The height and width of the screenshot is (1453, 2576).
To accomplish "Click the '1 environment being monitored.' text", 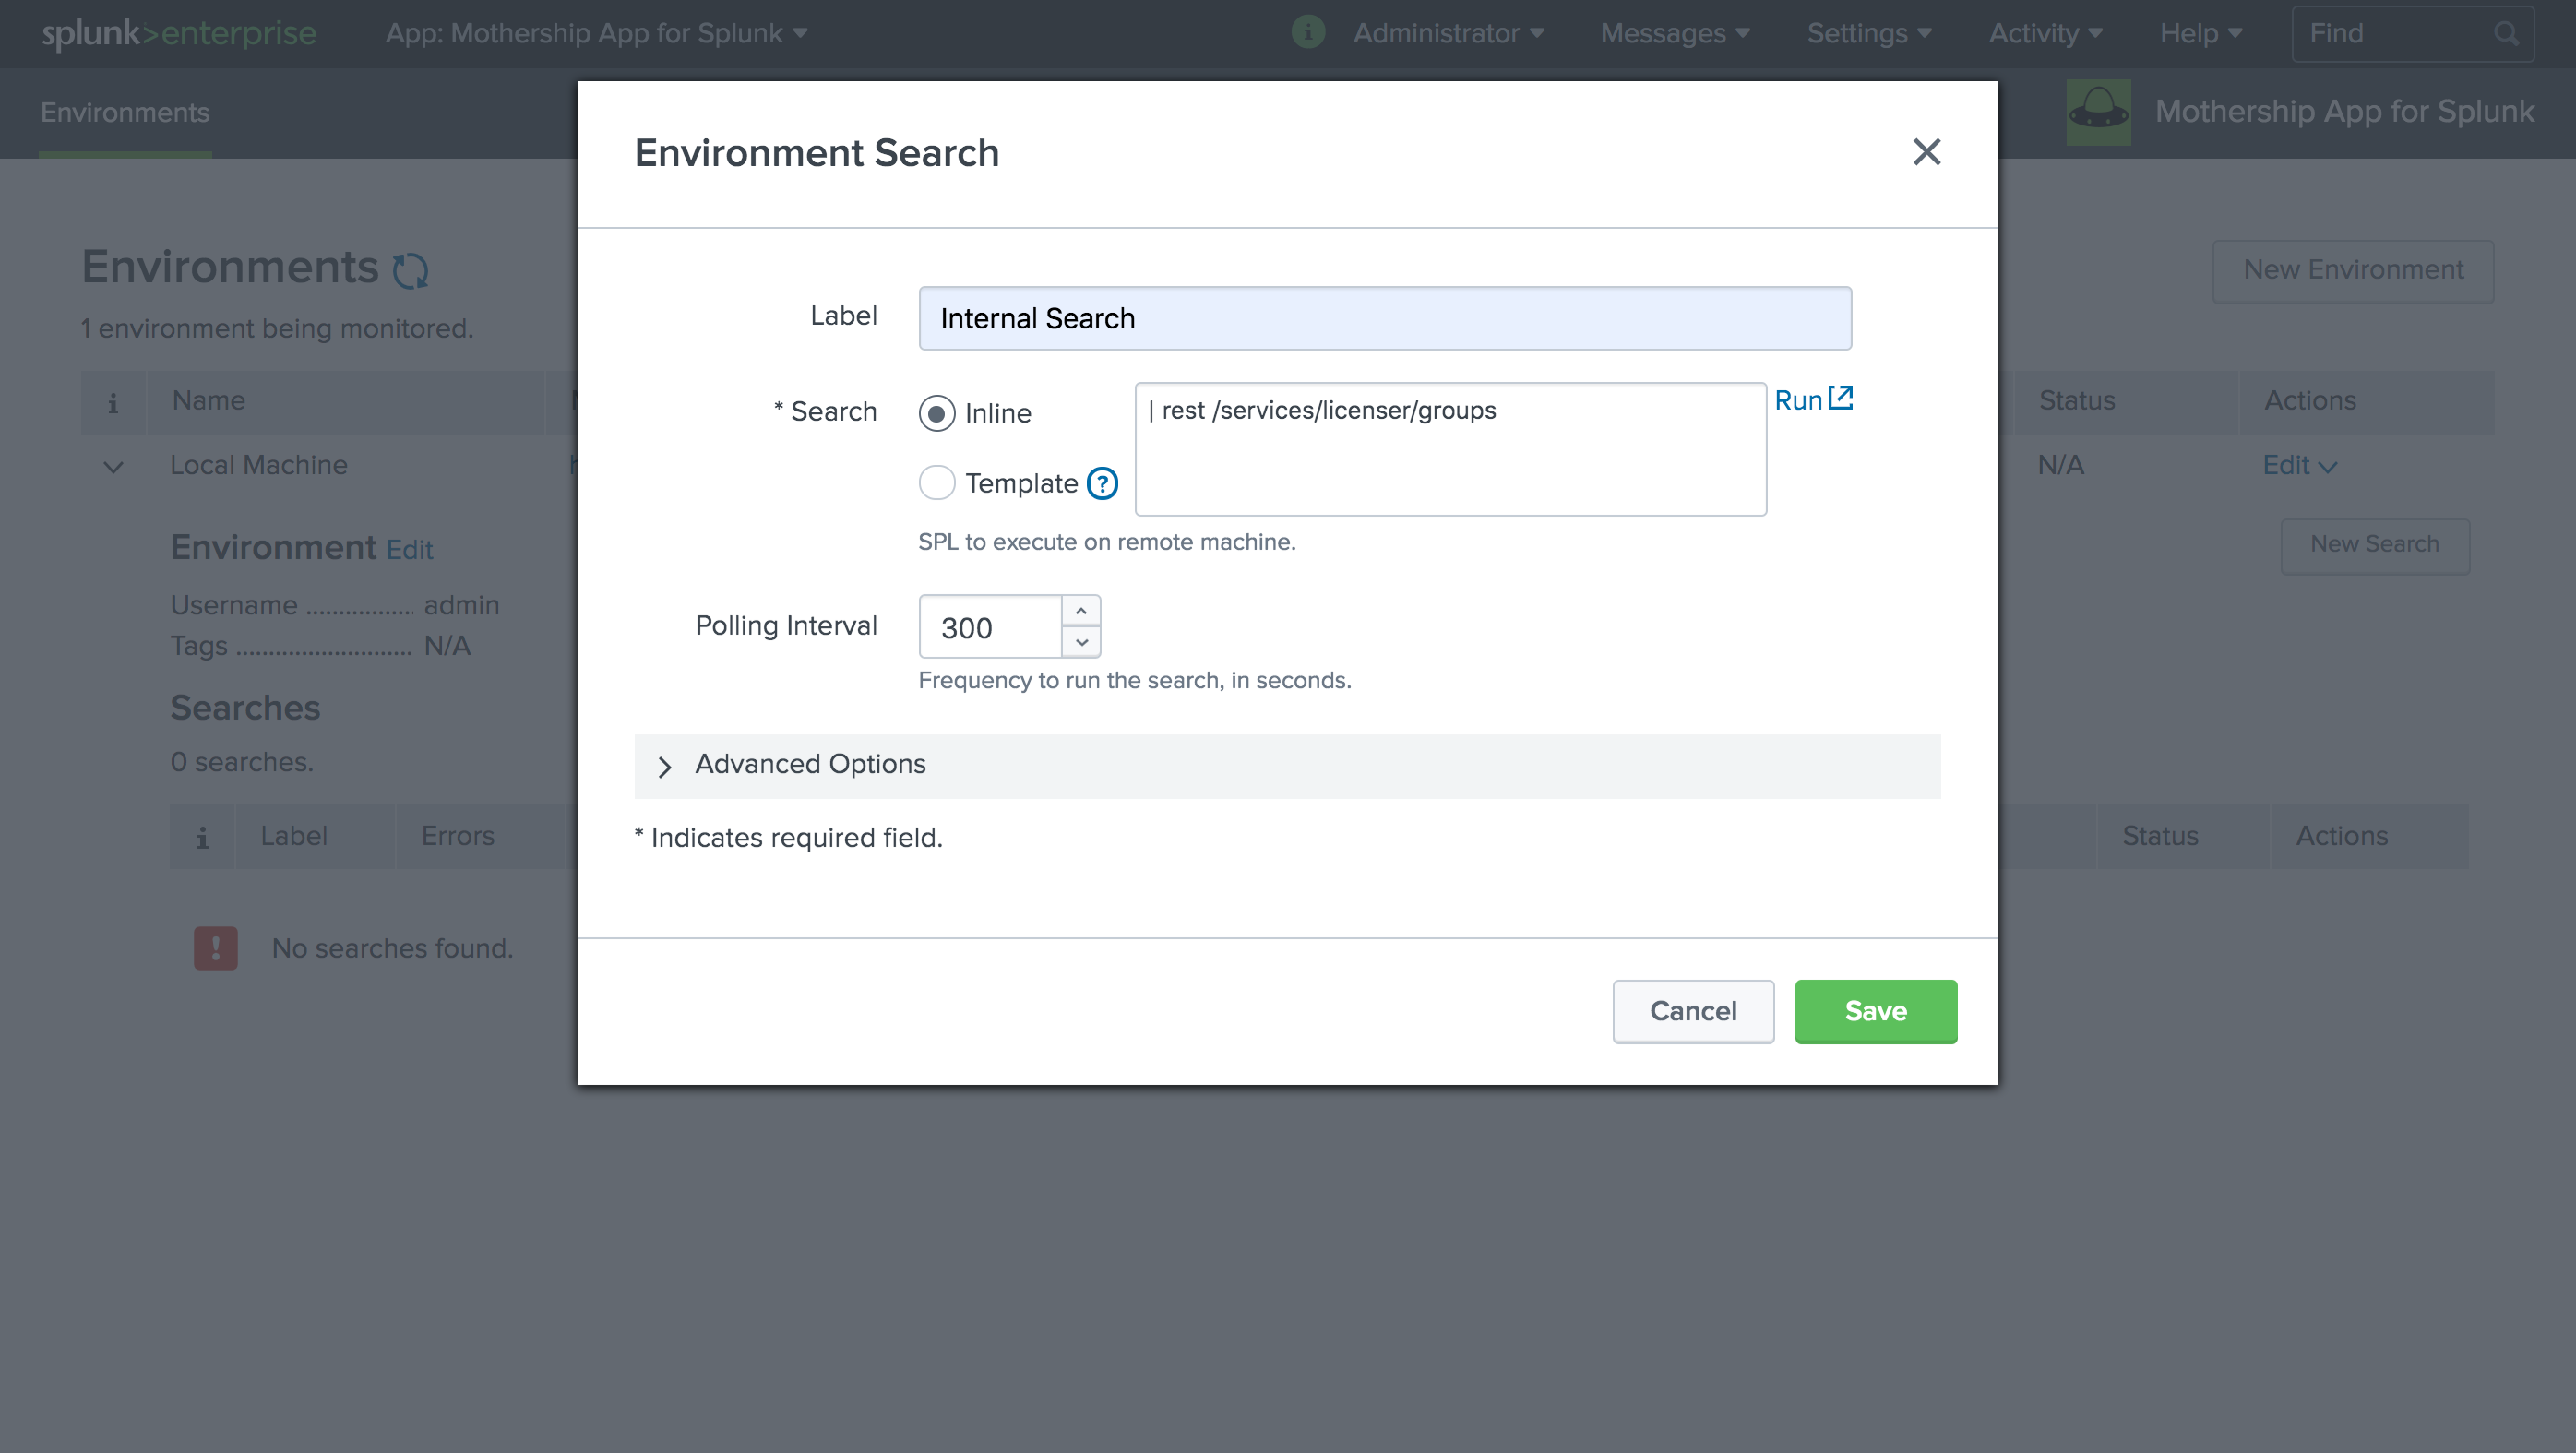I will coord(277,328).
